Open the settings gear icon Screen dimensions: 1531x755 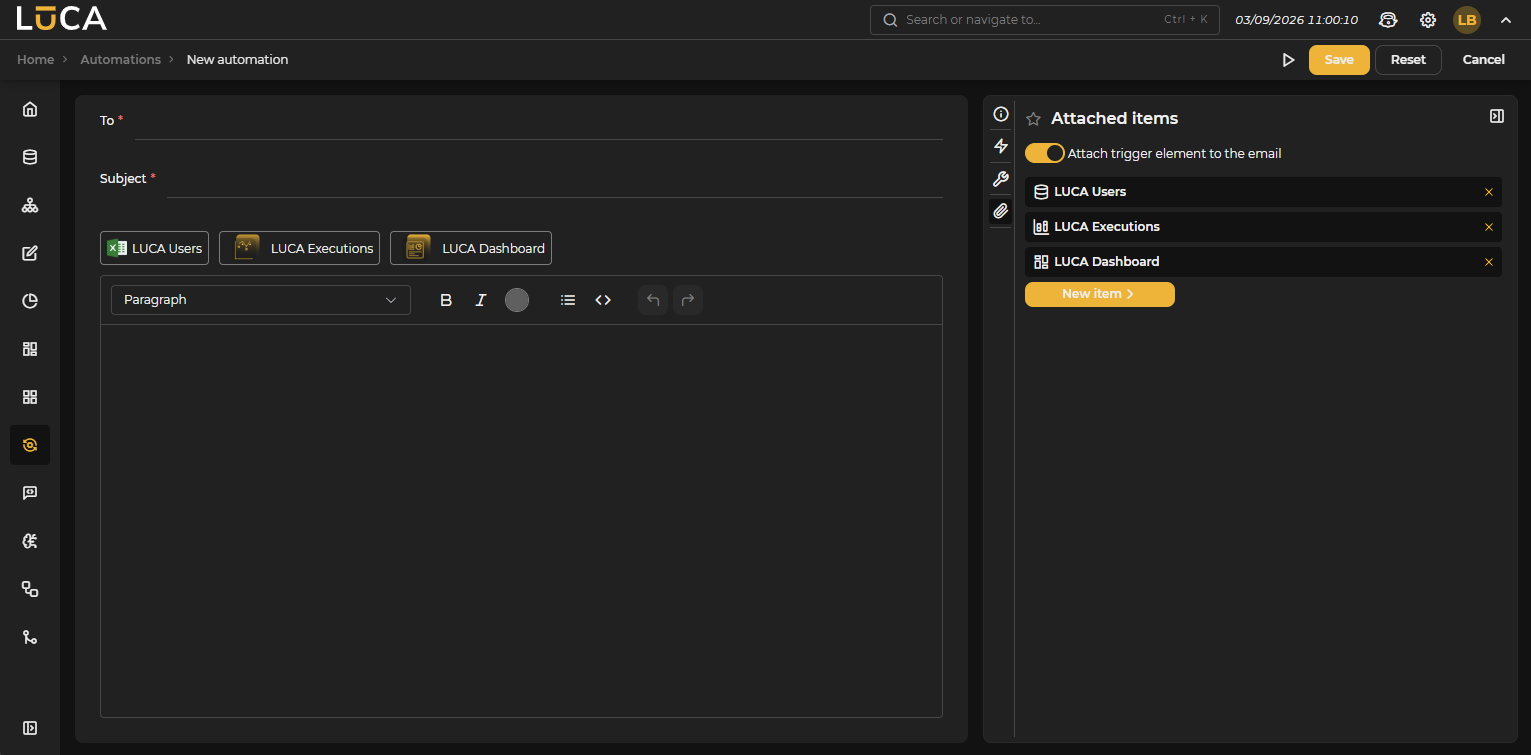(1428, 20)
